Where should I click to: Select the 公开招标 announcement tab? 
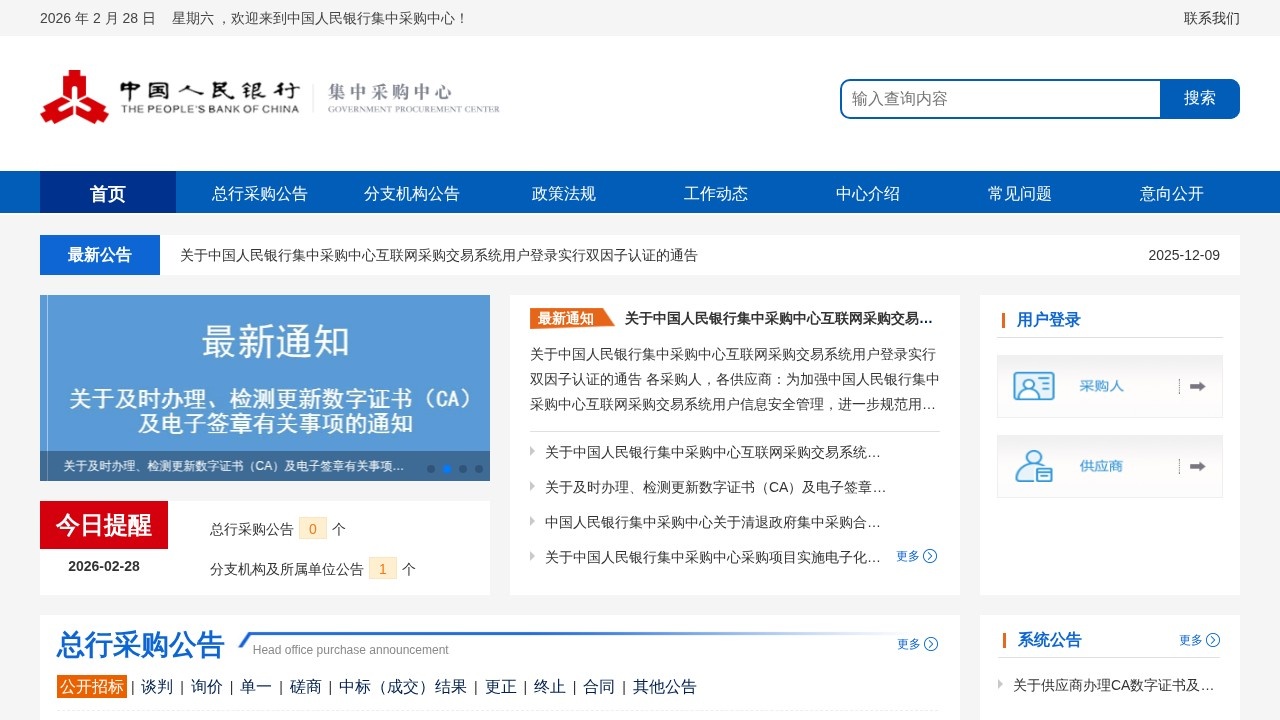pos(92,687)
